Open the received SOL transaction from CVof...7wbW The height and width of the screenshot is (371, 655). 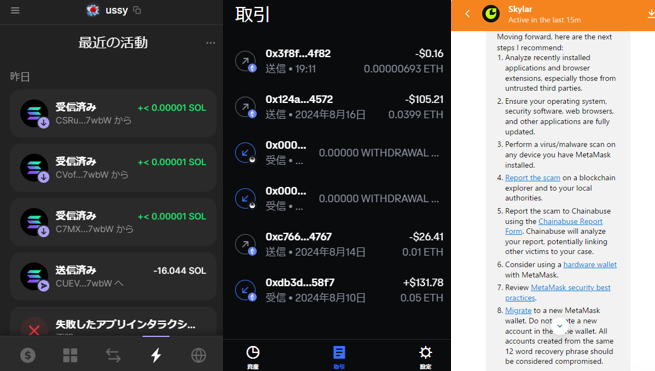coord(113,168)
